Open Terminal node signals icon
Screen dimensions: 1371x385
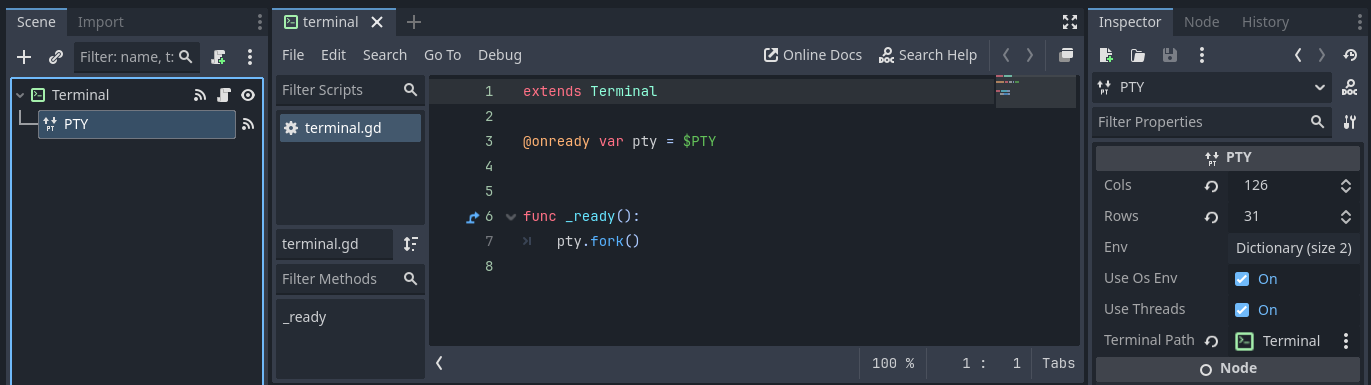200,95
